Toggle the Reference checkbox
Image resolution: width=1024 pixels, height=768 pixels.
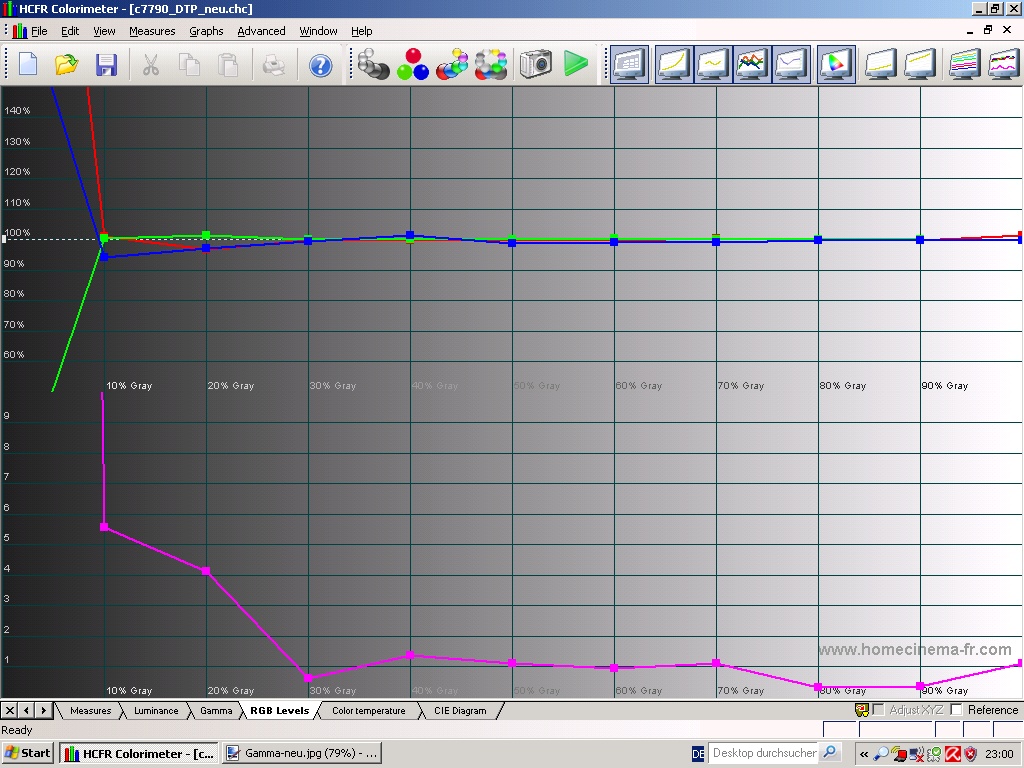tap(956, 710)
